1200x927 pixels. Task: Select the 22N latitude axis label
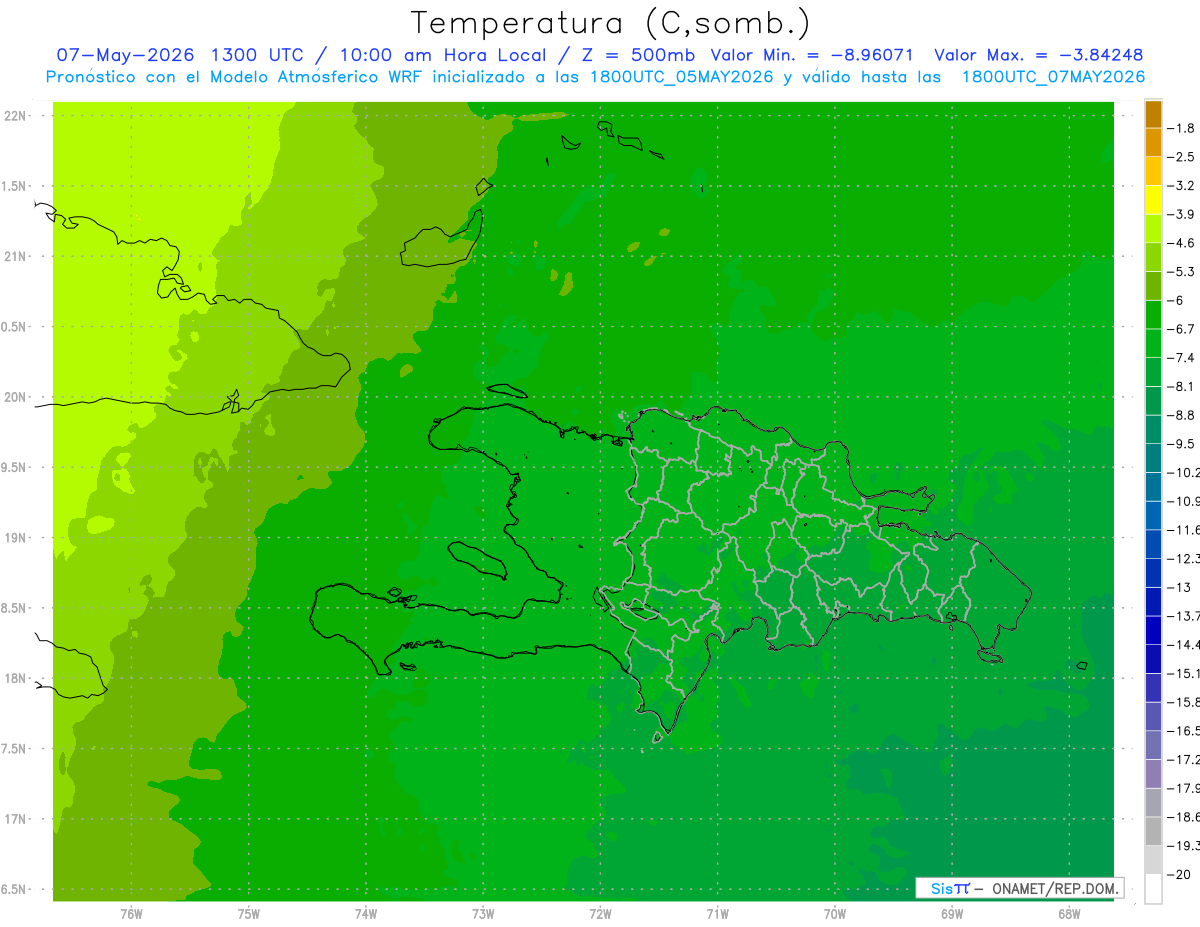click(16, 116)
